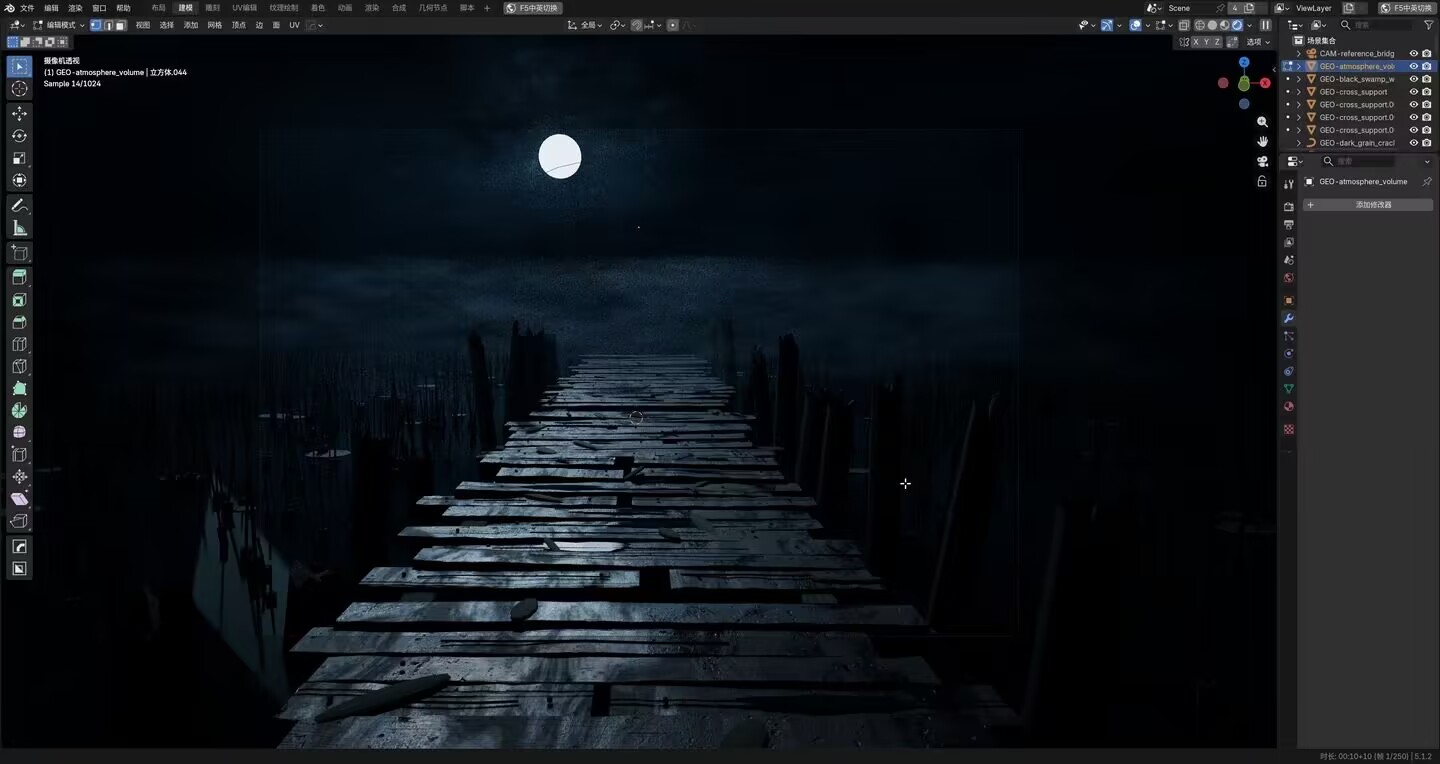Select the Scale tool in the left toolbar
Viewport: 1440px width, 764px height.
click(19, 158)
